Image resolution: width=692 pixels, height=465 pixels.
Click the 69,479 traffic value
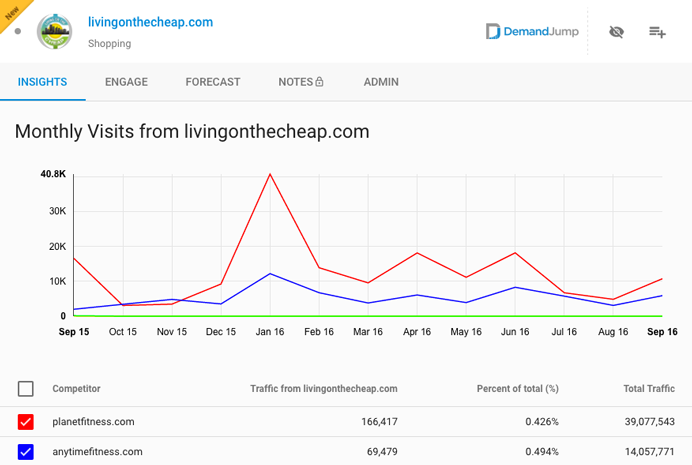pos(382,452)
